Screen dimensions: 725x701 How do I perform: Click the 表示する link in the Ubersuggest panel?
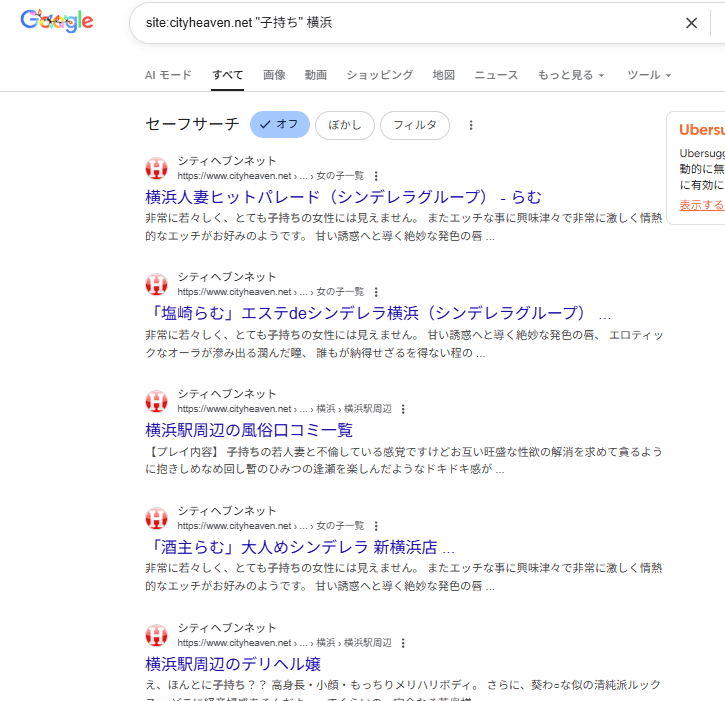pos(701,205)
